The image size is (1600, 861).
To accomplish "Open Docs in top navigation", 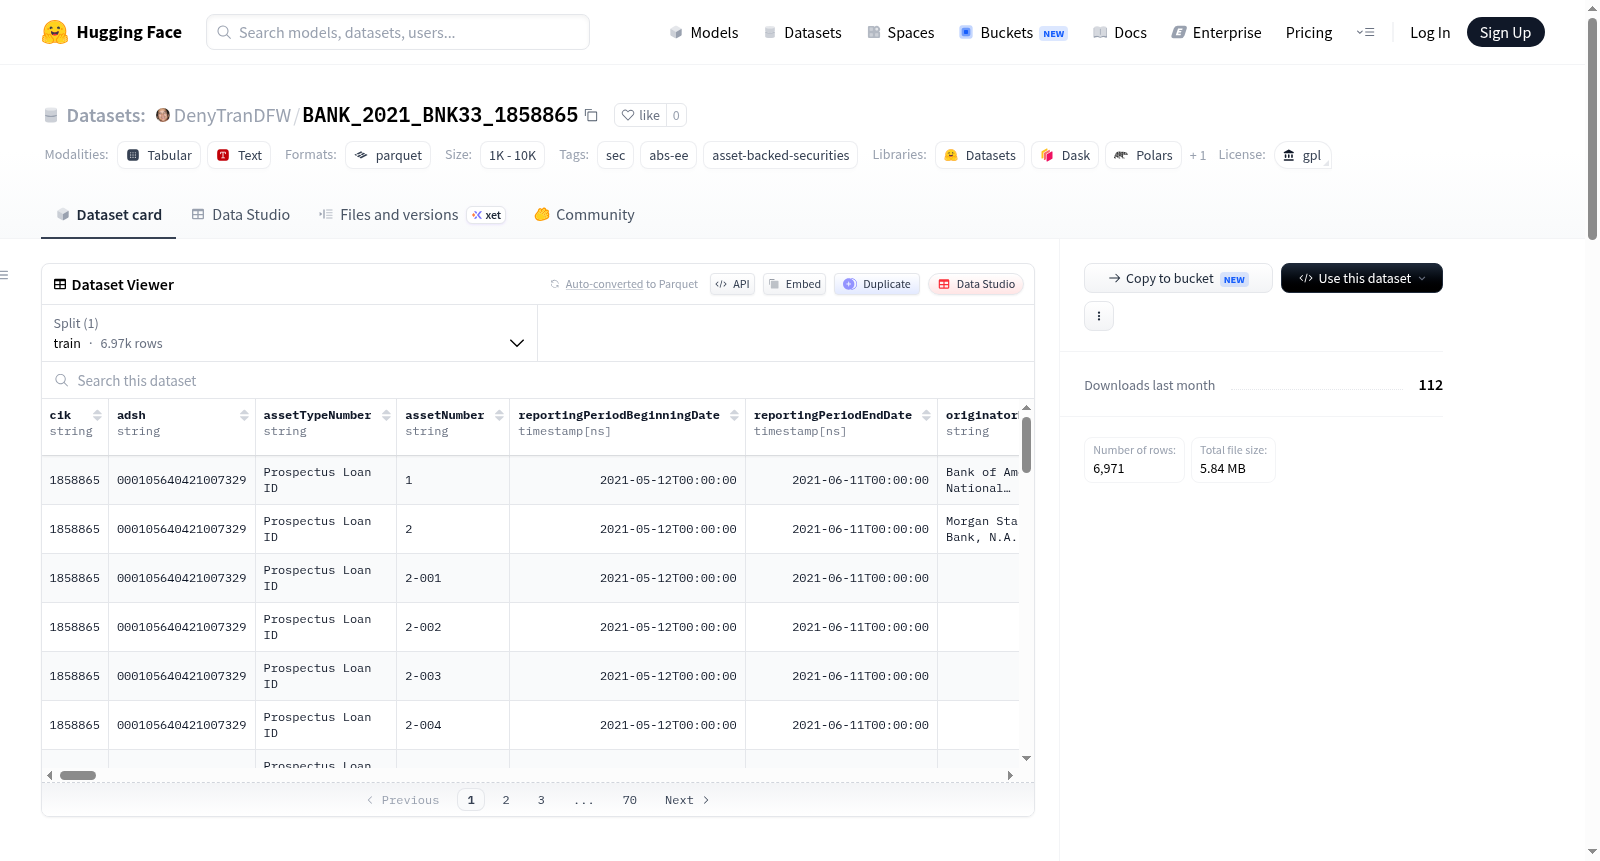I will point(1120,32).
